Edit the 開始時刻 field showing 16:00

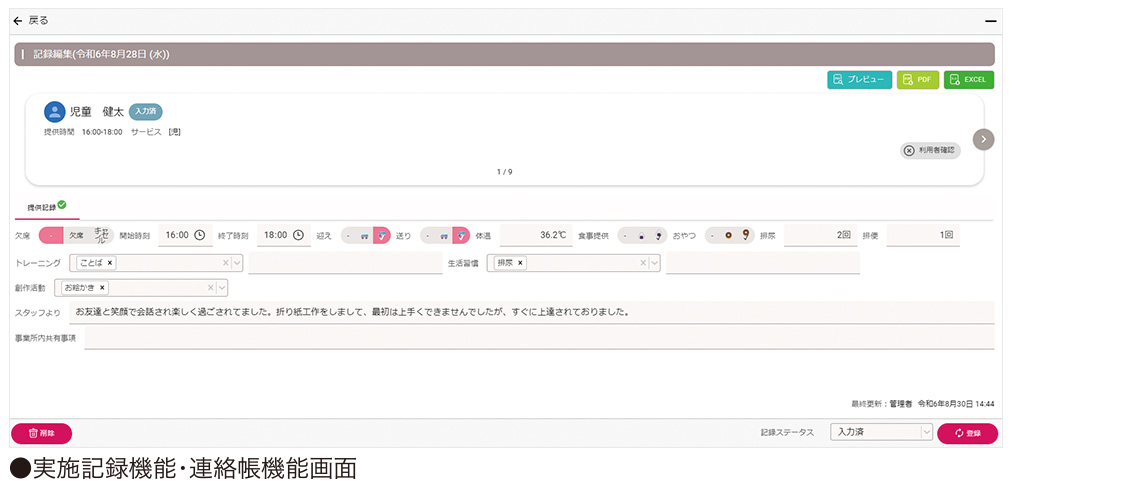(x=185, y=235)
